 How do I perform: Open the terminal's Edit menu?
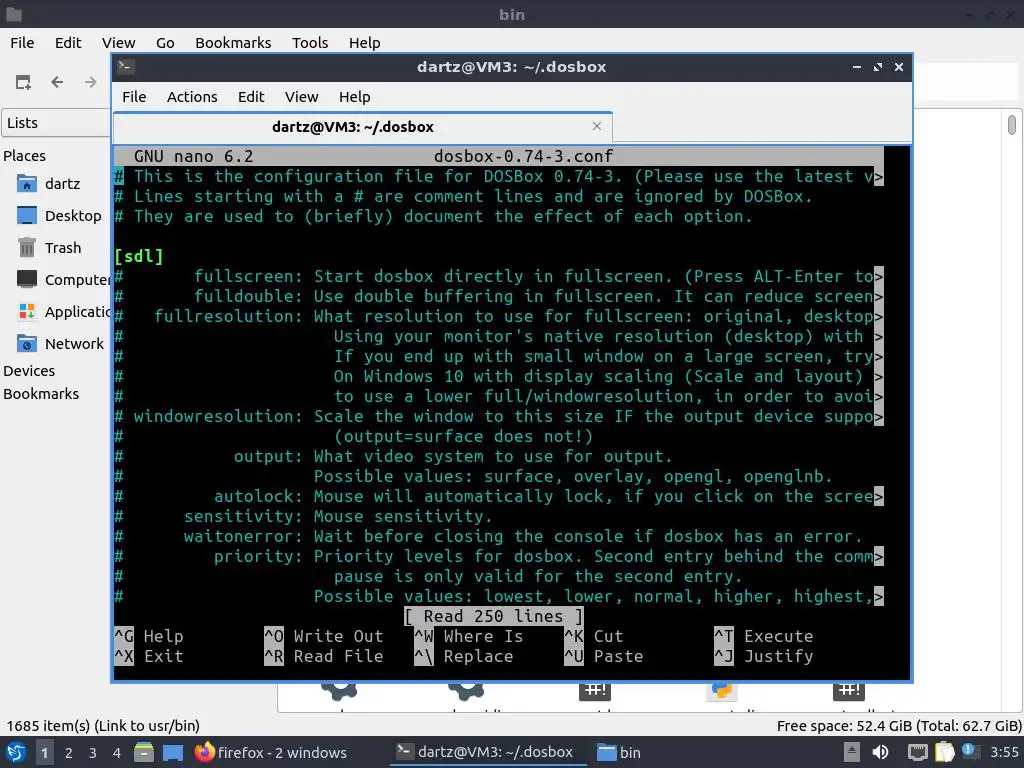pyautogui.click(x=251, y=97)
